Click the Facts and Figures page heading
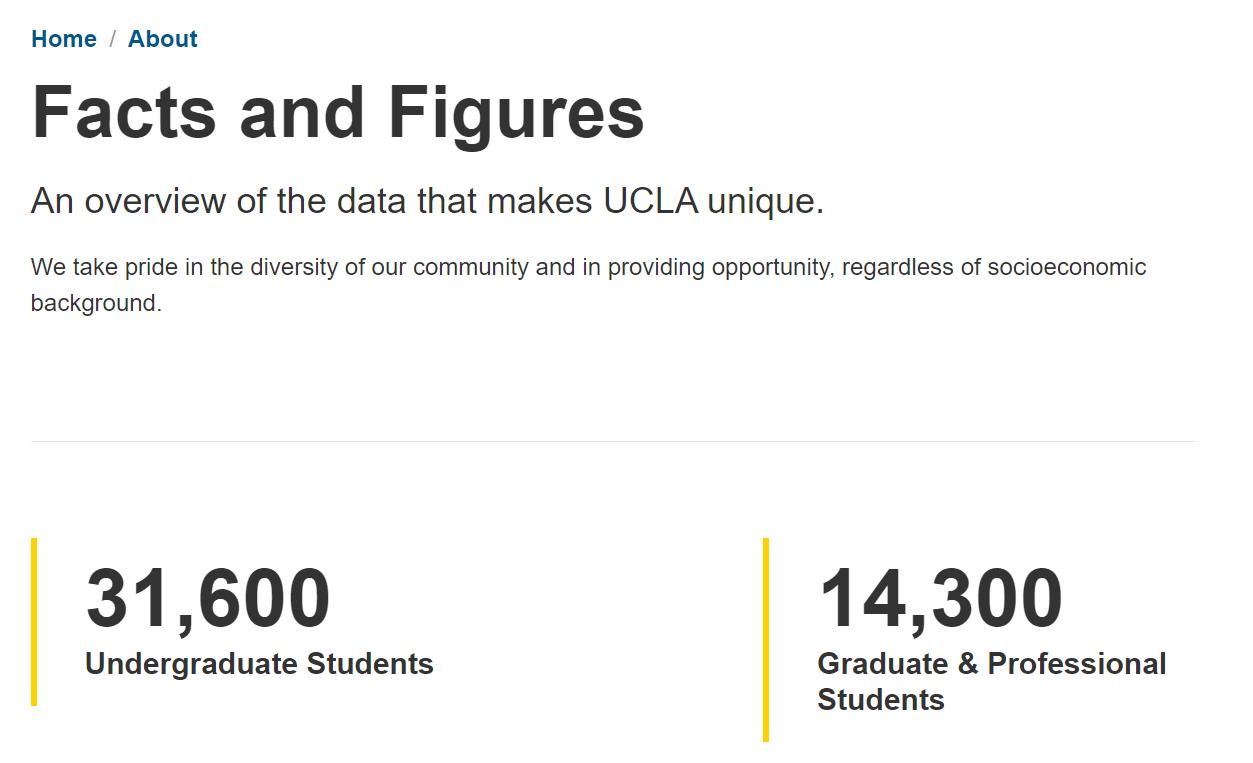This screenshot has width=1253, height=763. 338,112
